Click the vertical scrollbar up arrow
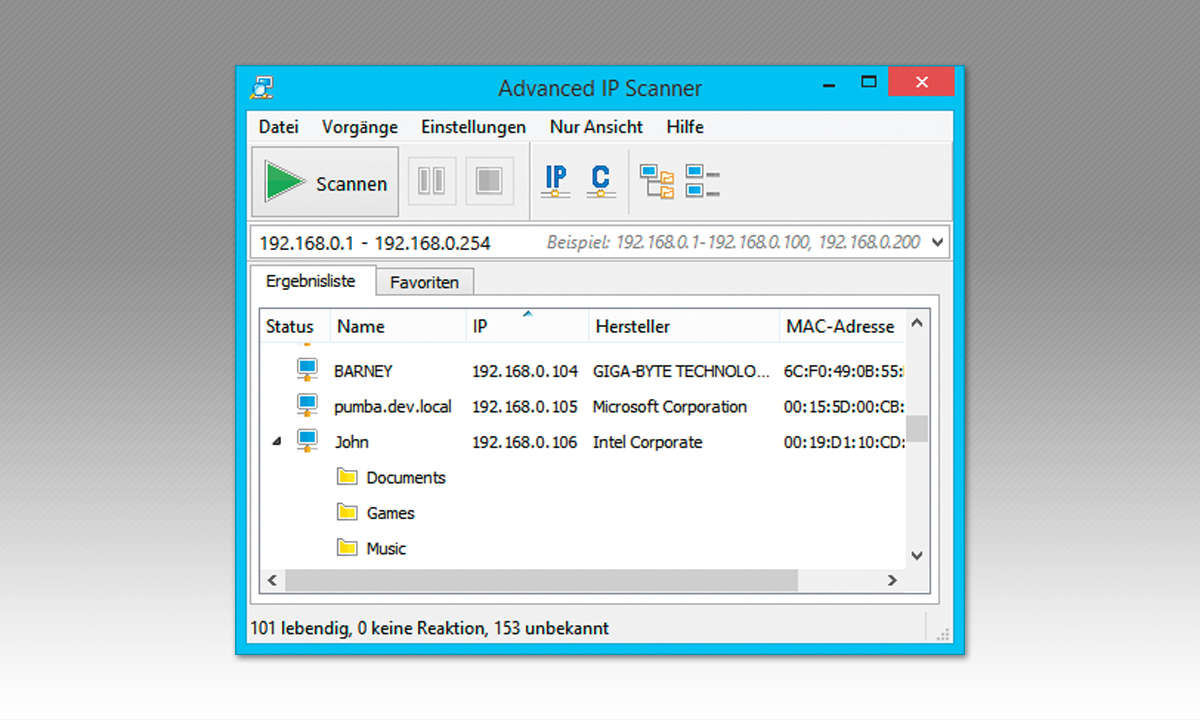This screenshot has width=1200, height=720. point(917,323)
